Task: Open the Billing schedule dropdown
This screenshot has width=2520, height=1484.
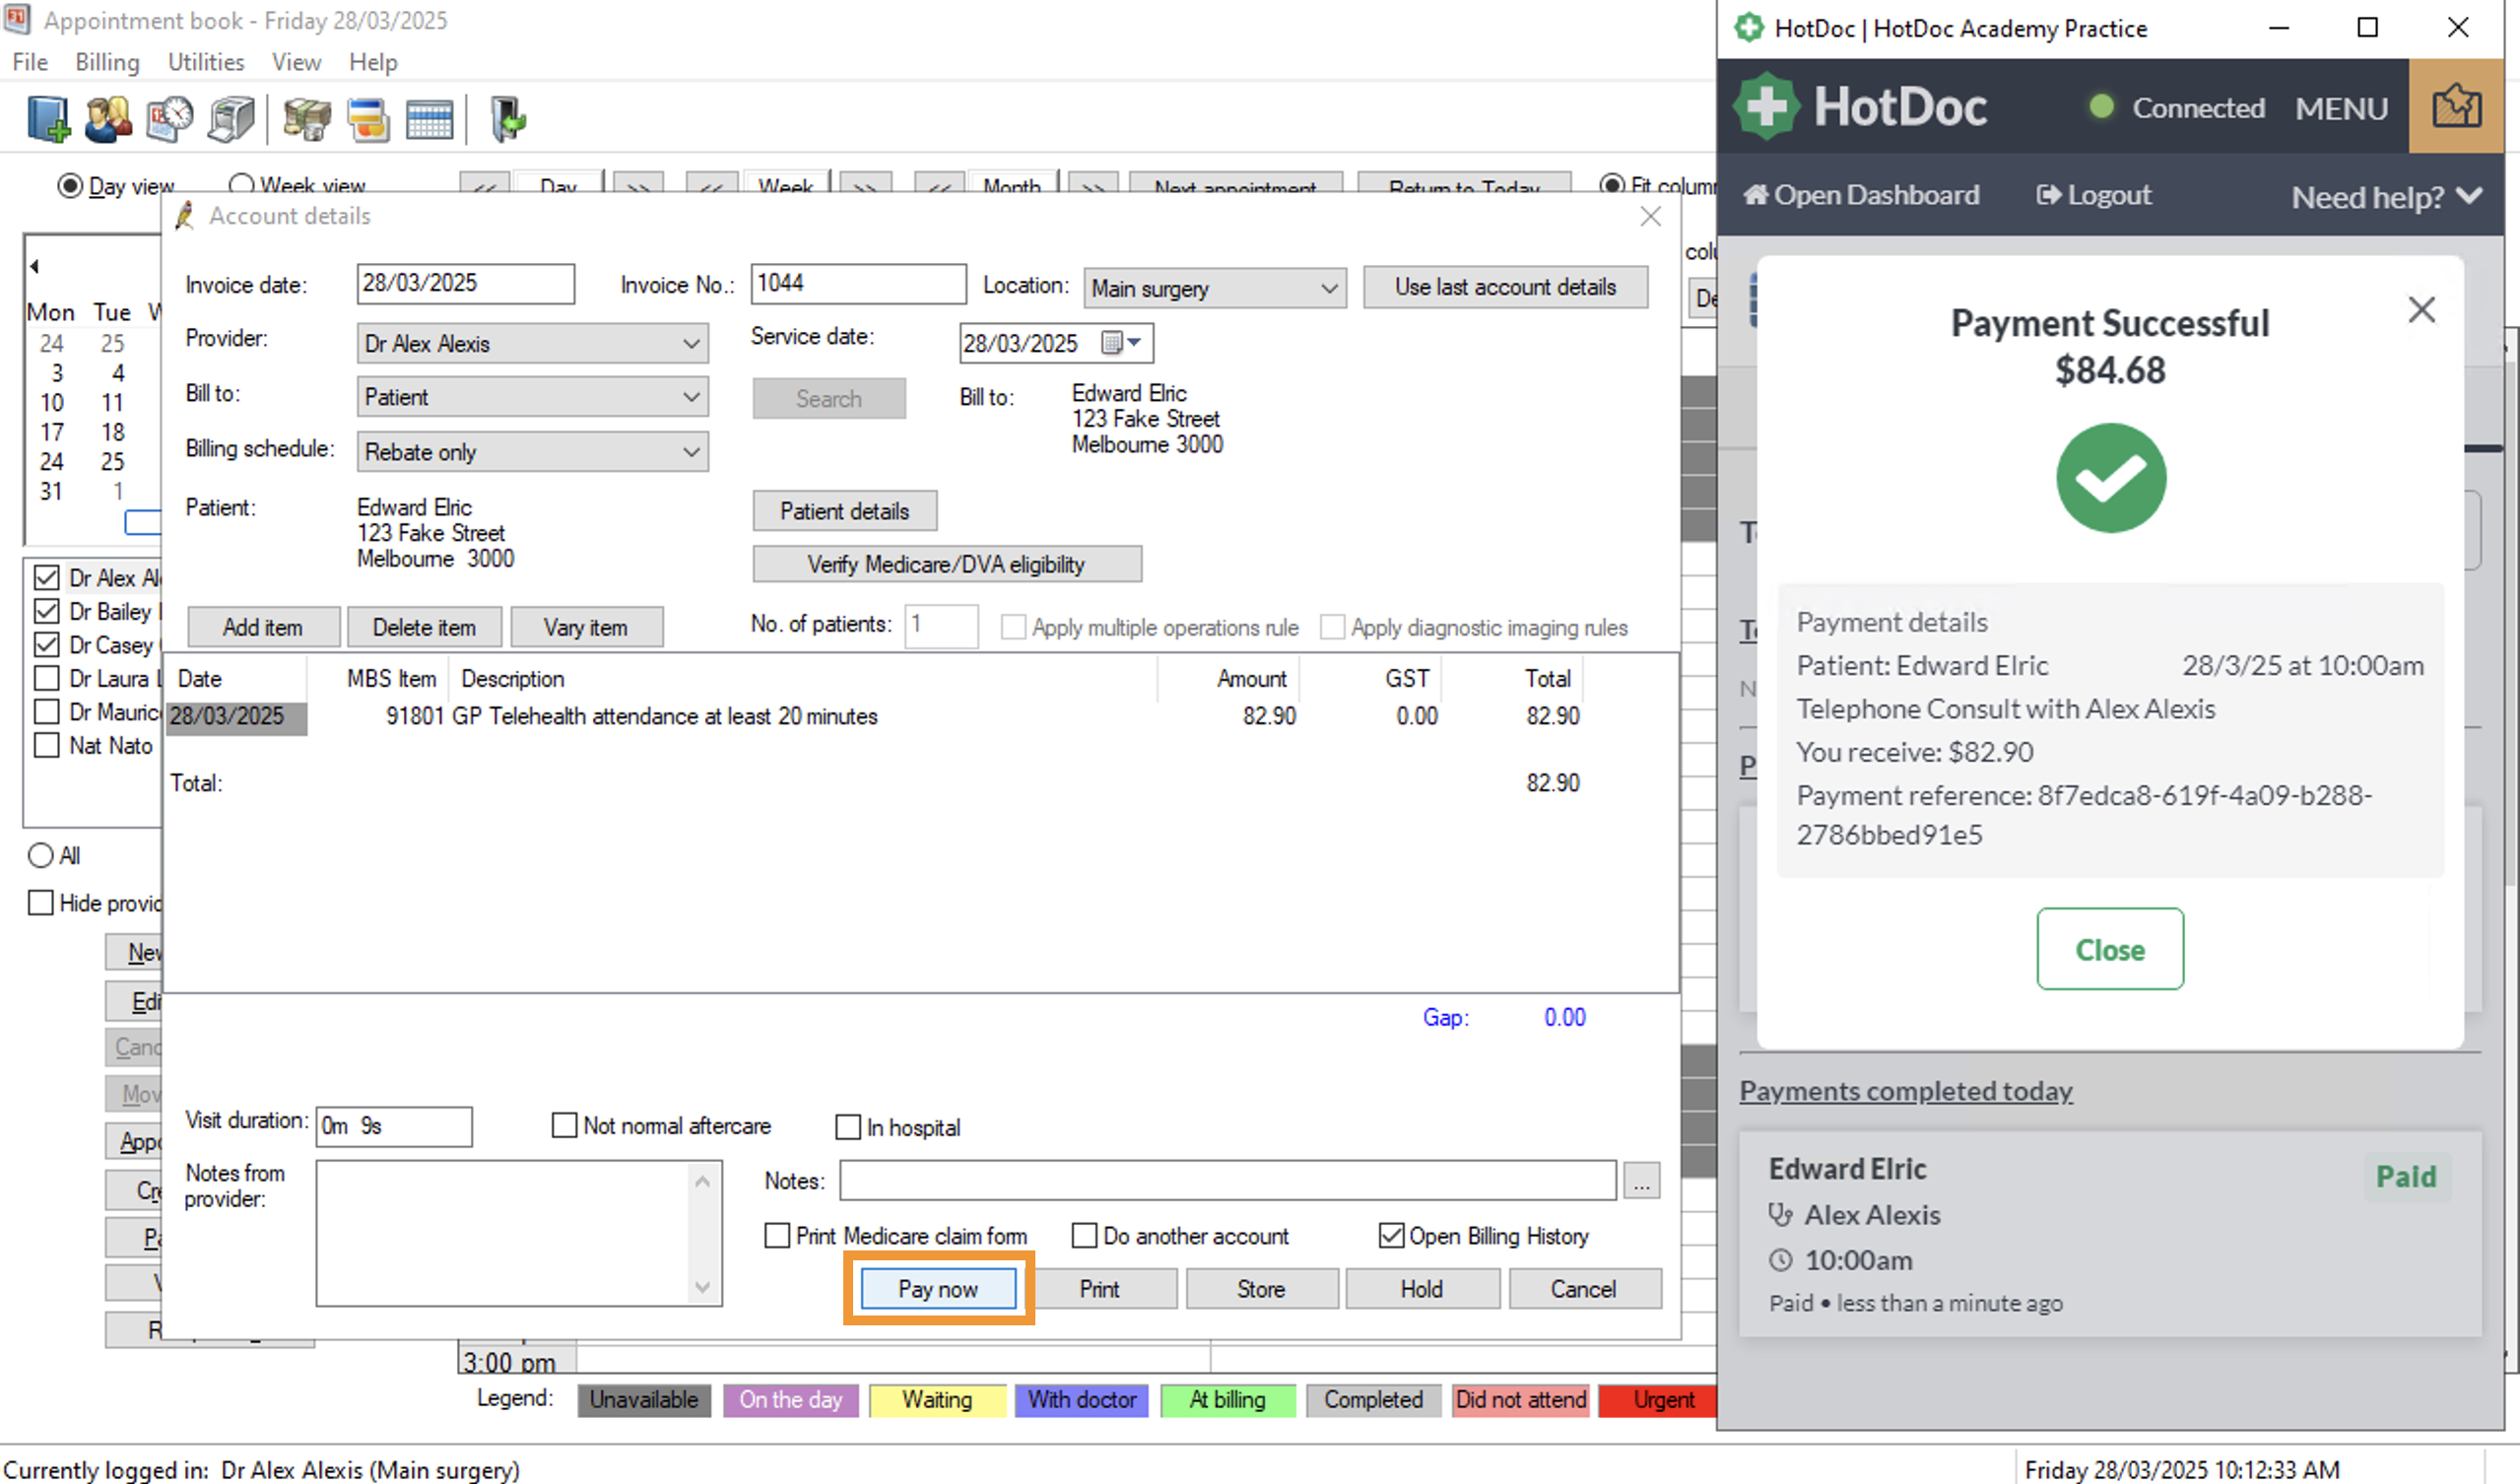Action: coord(532,452)
